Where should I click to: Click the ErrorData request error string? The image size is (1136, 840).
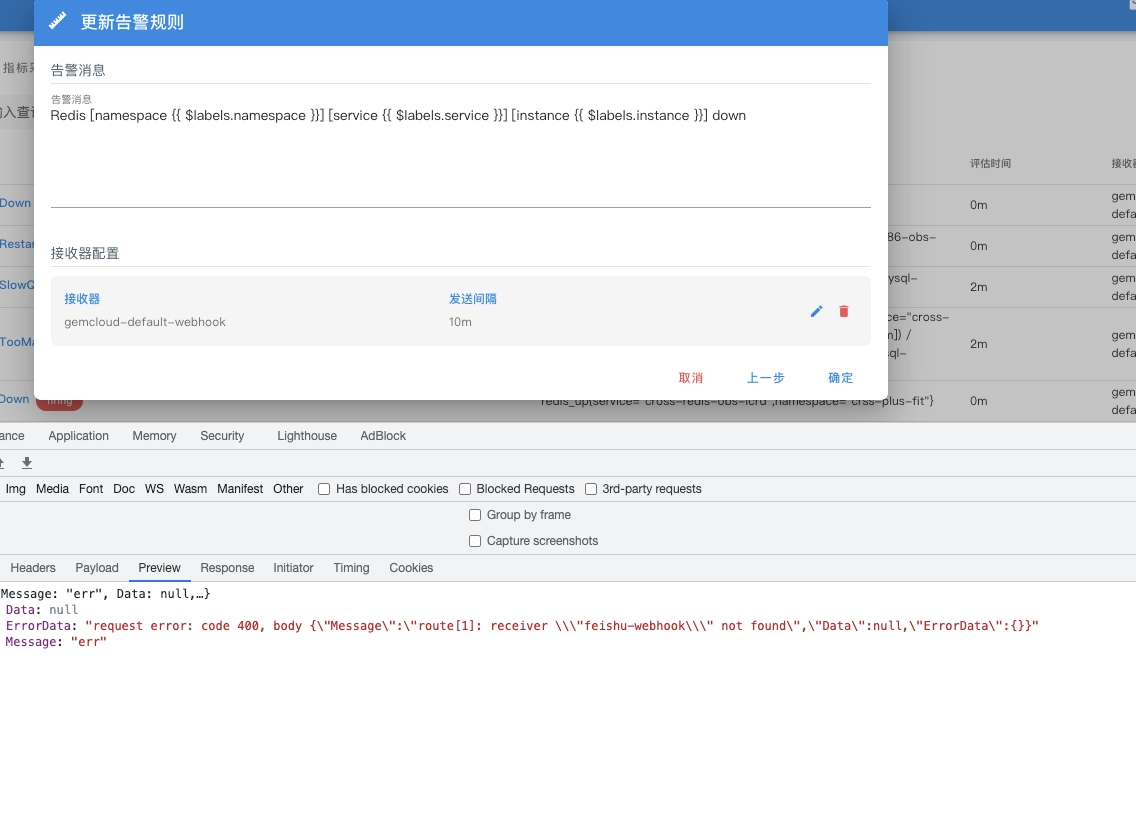pos(561,625)
